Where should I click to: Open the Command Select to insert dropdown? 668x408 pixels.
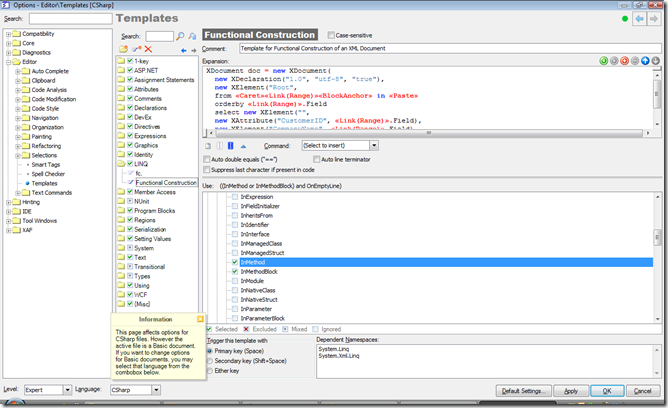point(374,146)
